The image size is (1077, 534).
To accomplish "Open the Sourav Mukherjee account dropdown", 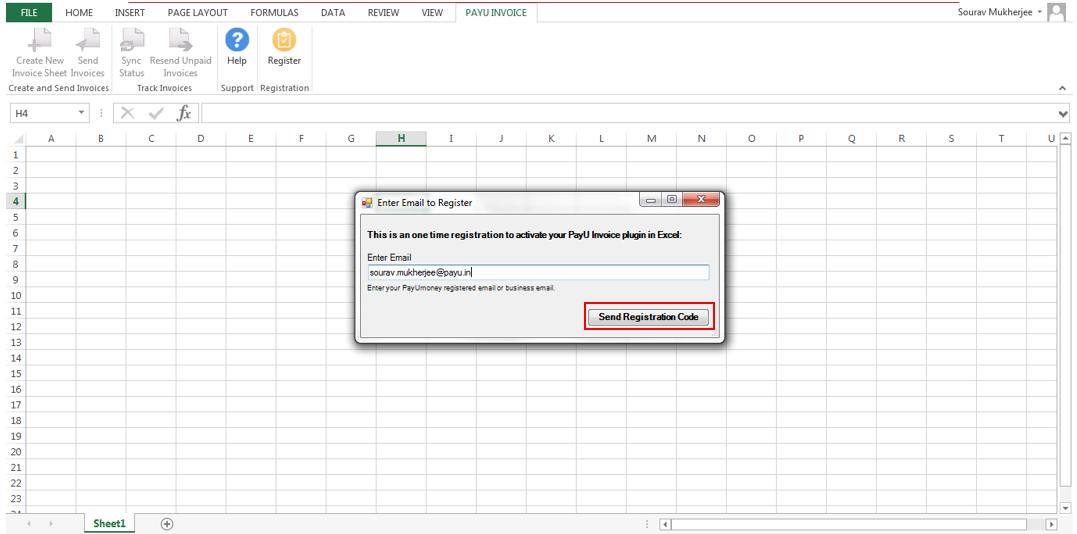I will coord(1039,12).
